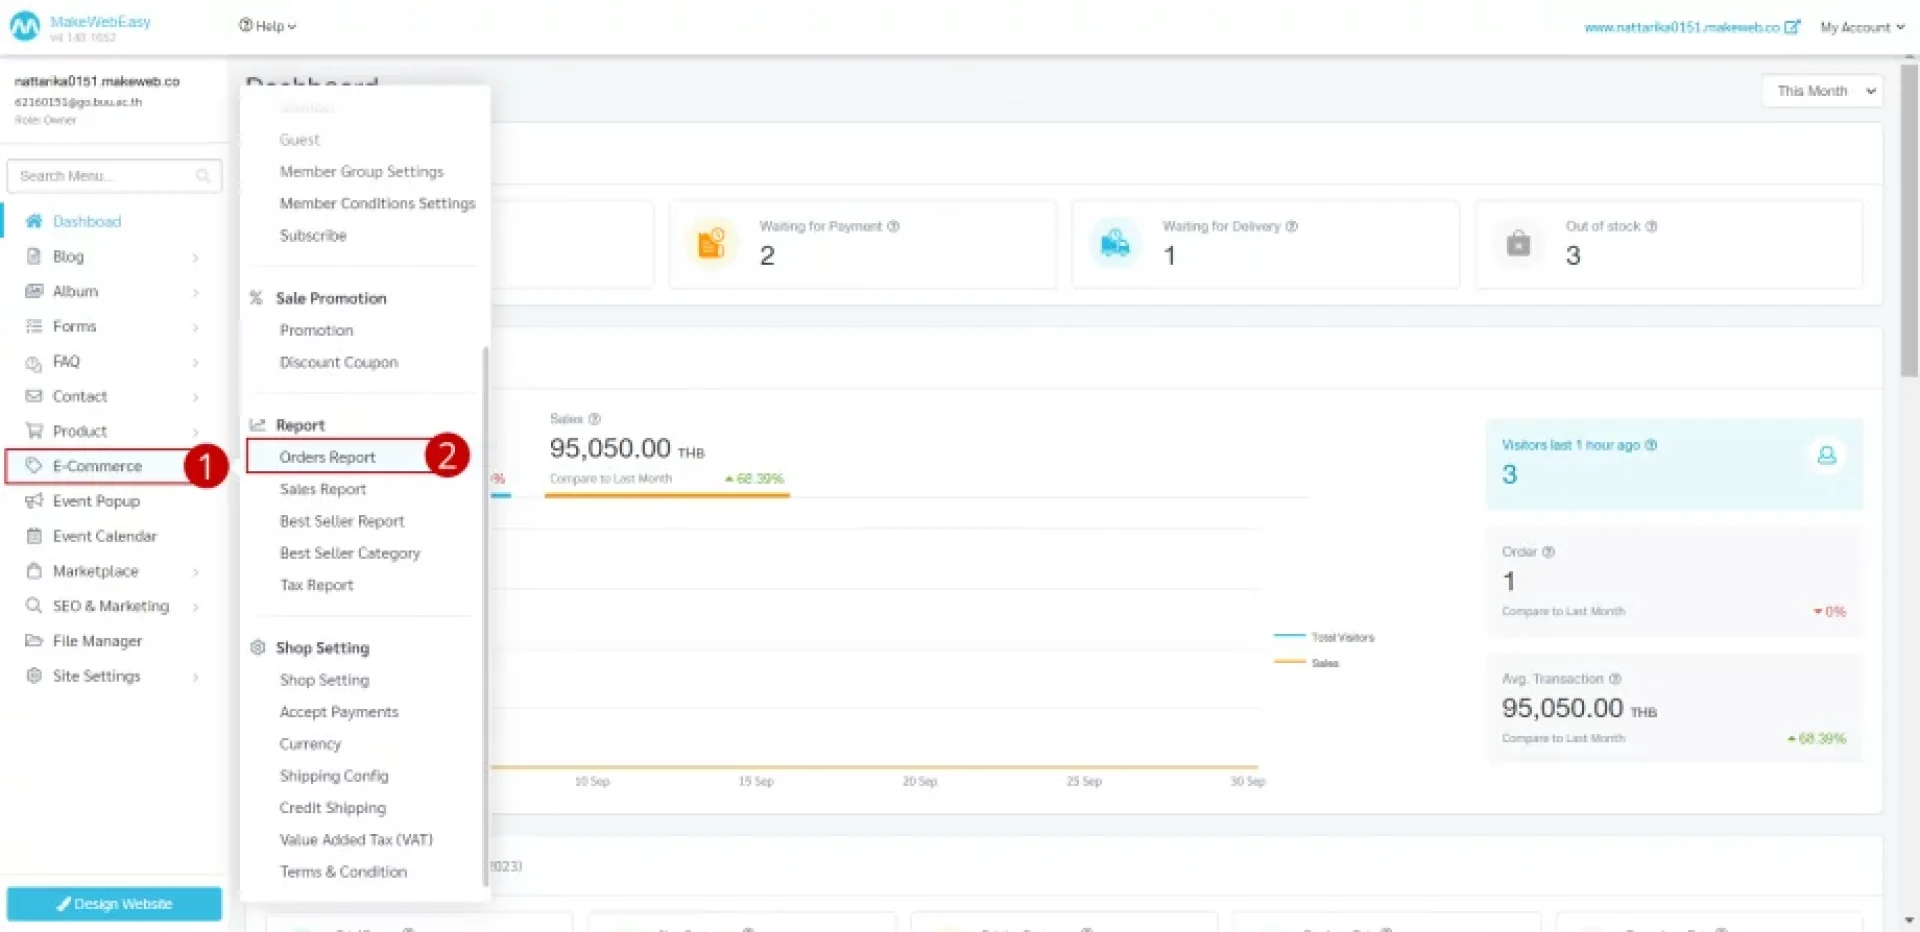Click the Design Website button
Image resolution: width=1920 pixels, height=932 pixels.
[114, 904]
